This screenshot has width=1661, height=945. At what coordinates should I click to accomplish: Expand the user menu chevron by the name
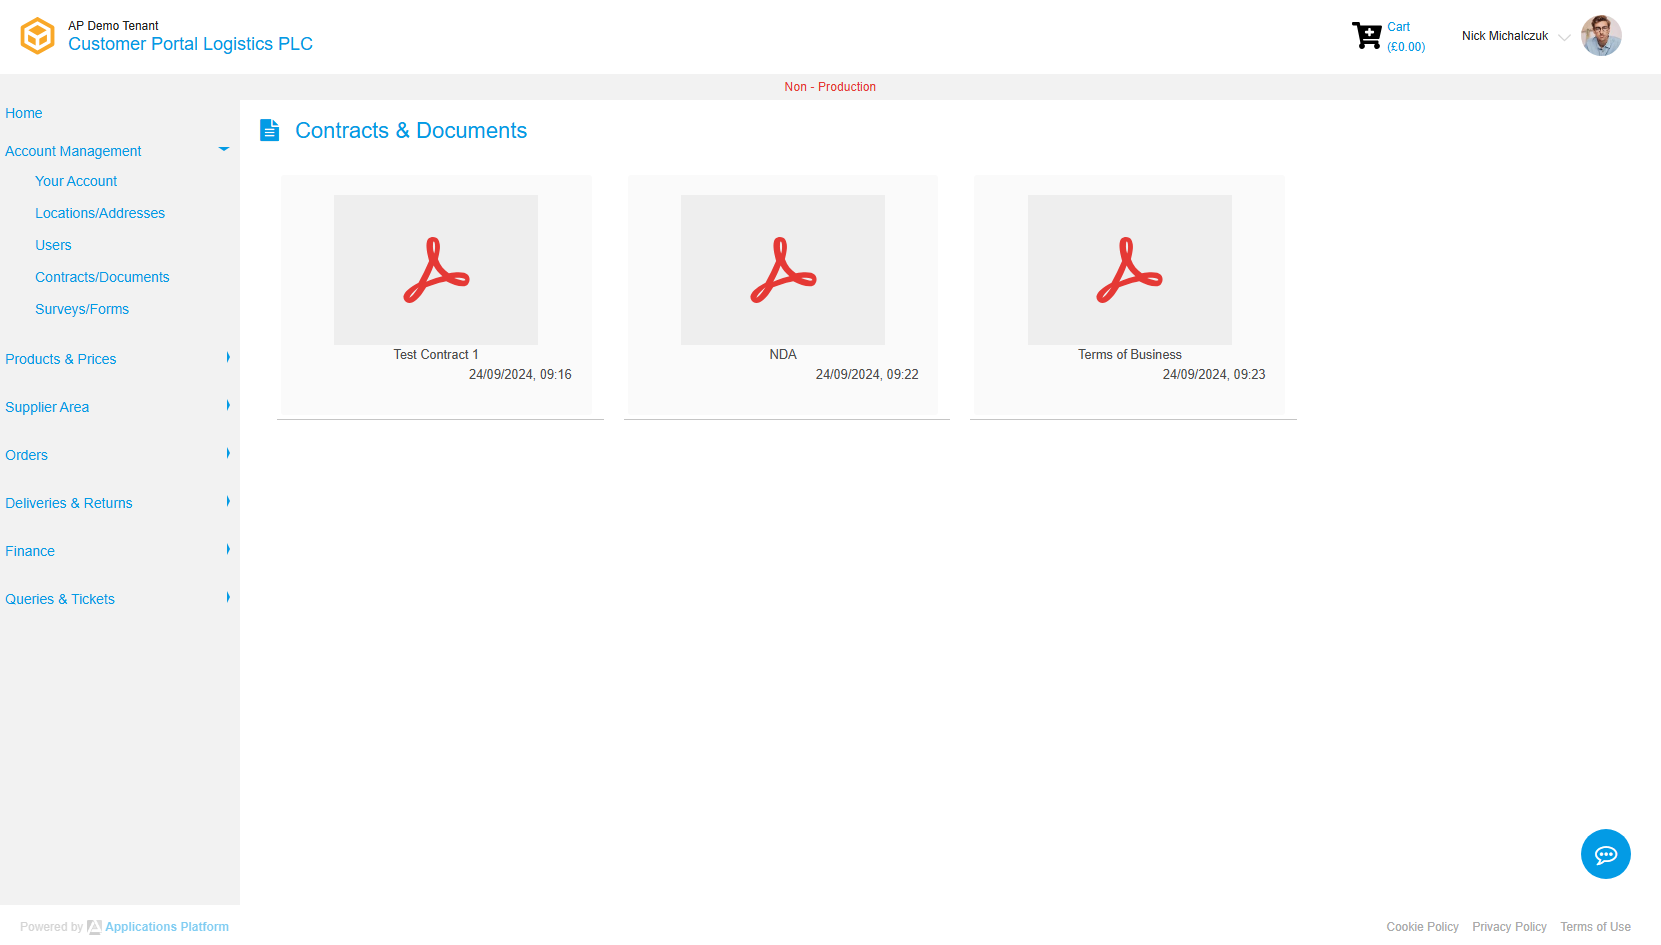pos(1564,38)
